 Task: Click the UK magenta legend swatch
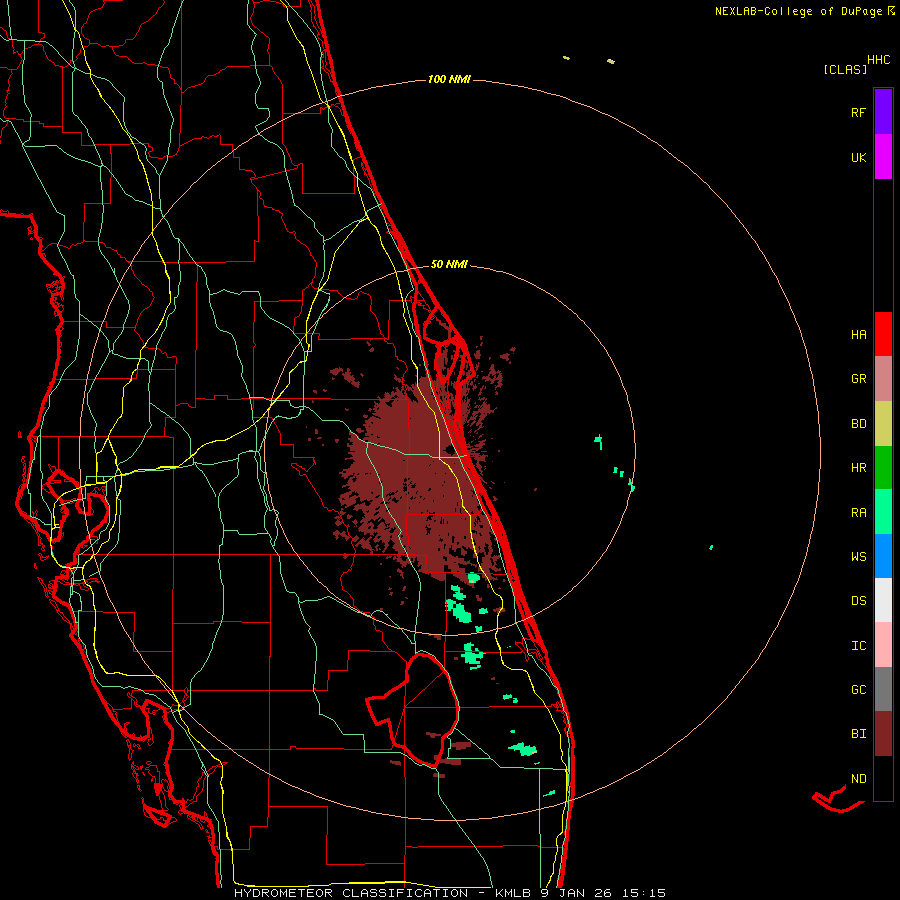pos(883,157)
